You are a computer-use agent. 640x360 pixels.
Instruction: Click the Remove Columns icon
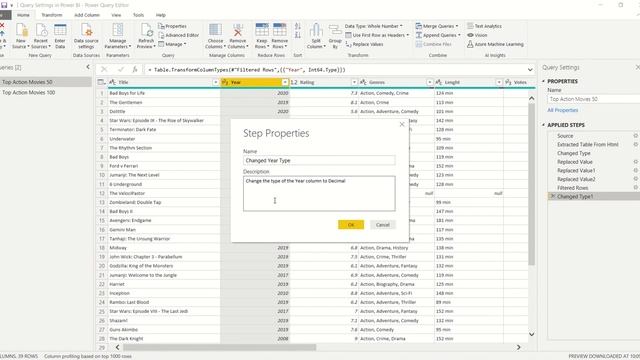pos(238,36)
